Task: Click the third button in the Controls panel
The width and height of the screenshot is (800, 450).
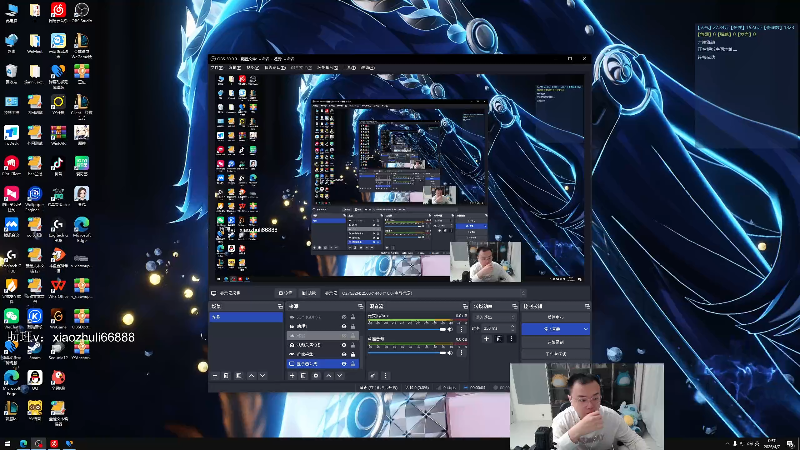Action: point(556,342)
